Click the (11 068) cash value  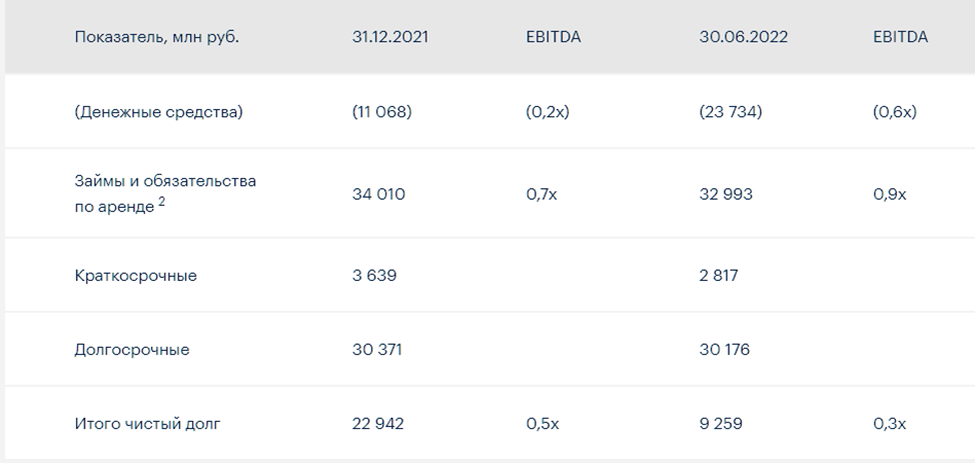(x=382, y=112)
